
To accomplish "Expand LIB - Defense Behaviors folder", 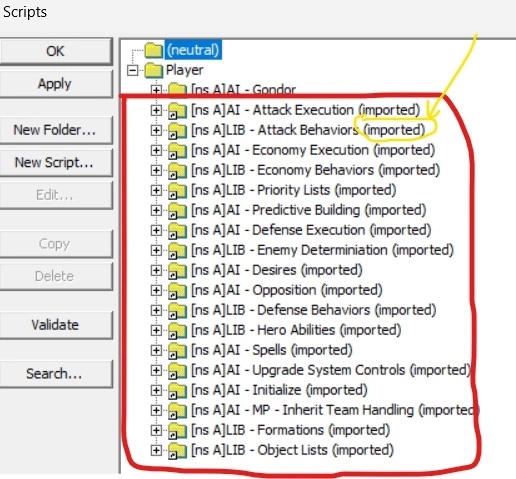I will coord(156,310).
